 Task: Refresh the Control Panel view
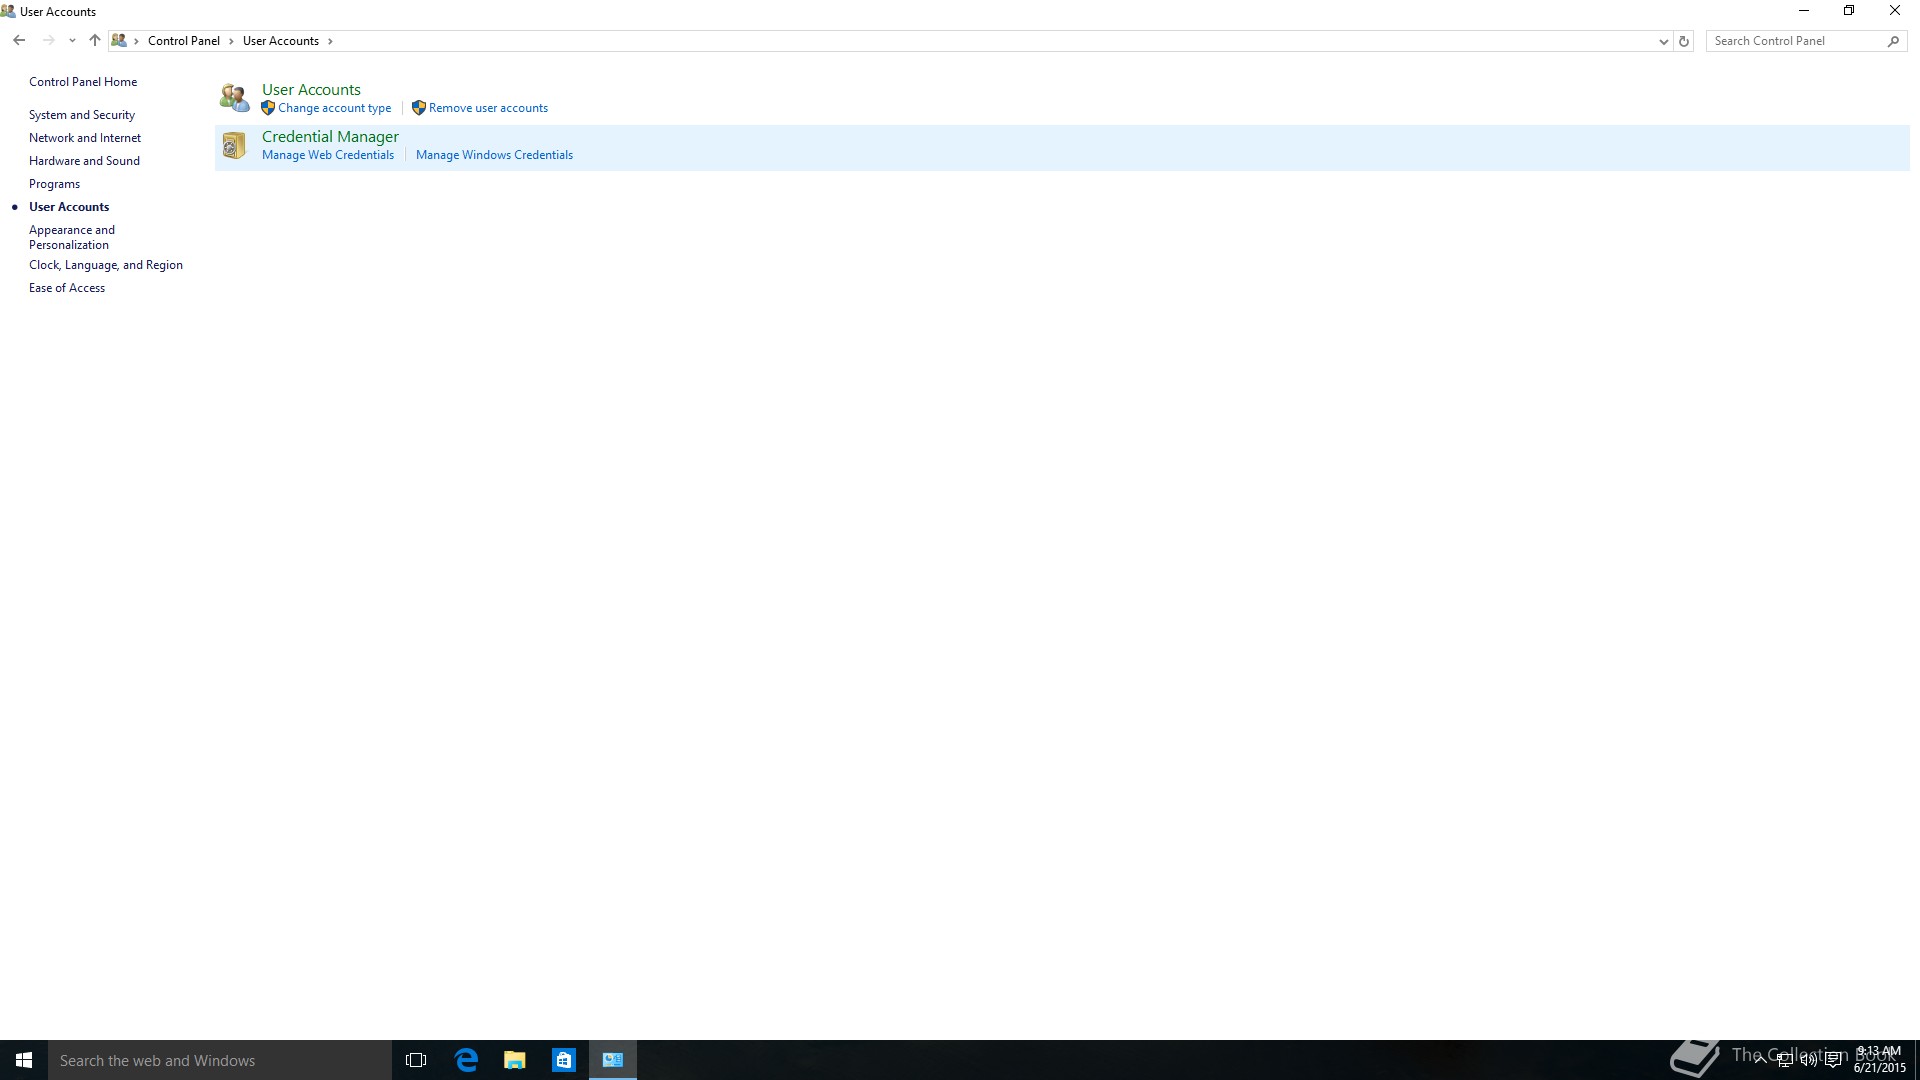1684,41
